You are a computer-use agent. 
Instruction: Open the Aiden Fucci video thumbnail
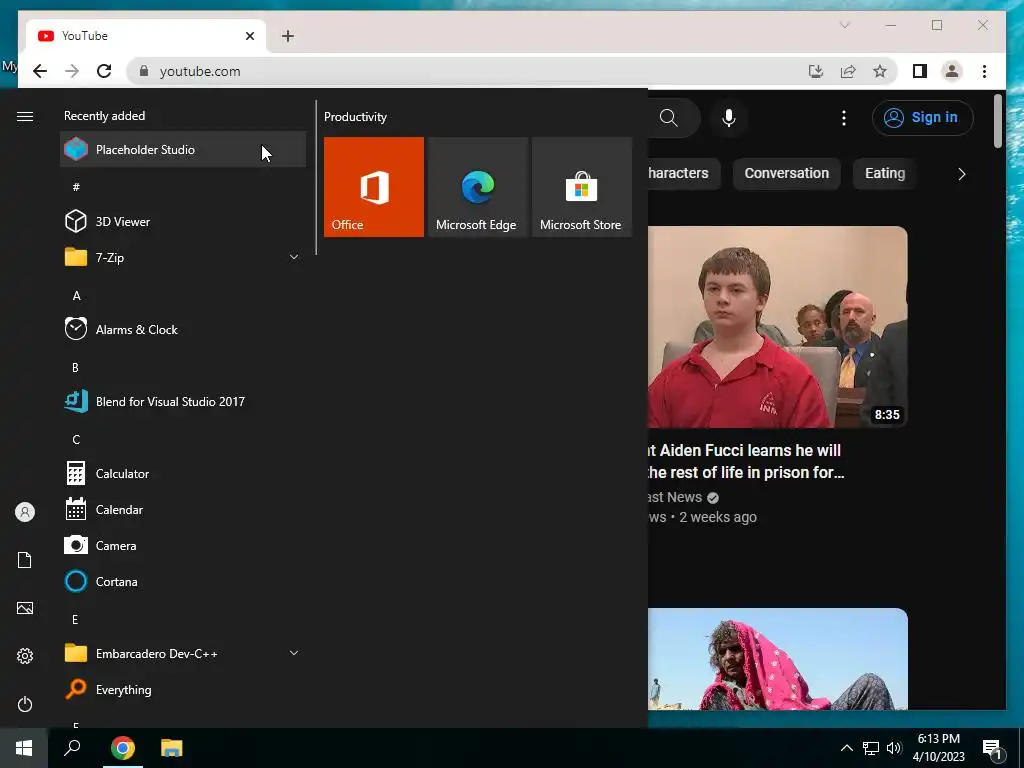tap(777, 327)
